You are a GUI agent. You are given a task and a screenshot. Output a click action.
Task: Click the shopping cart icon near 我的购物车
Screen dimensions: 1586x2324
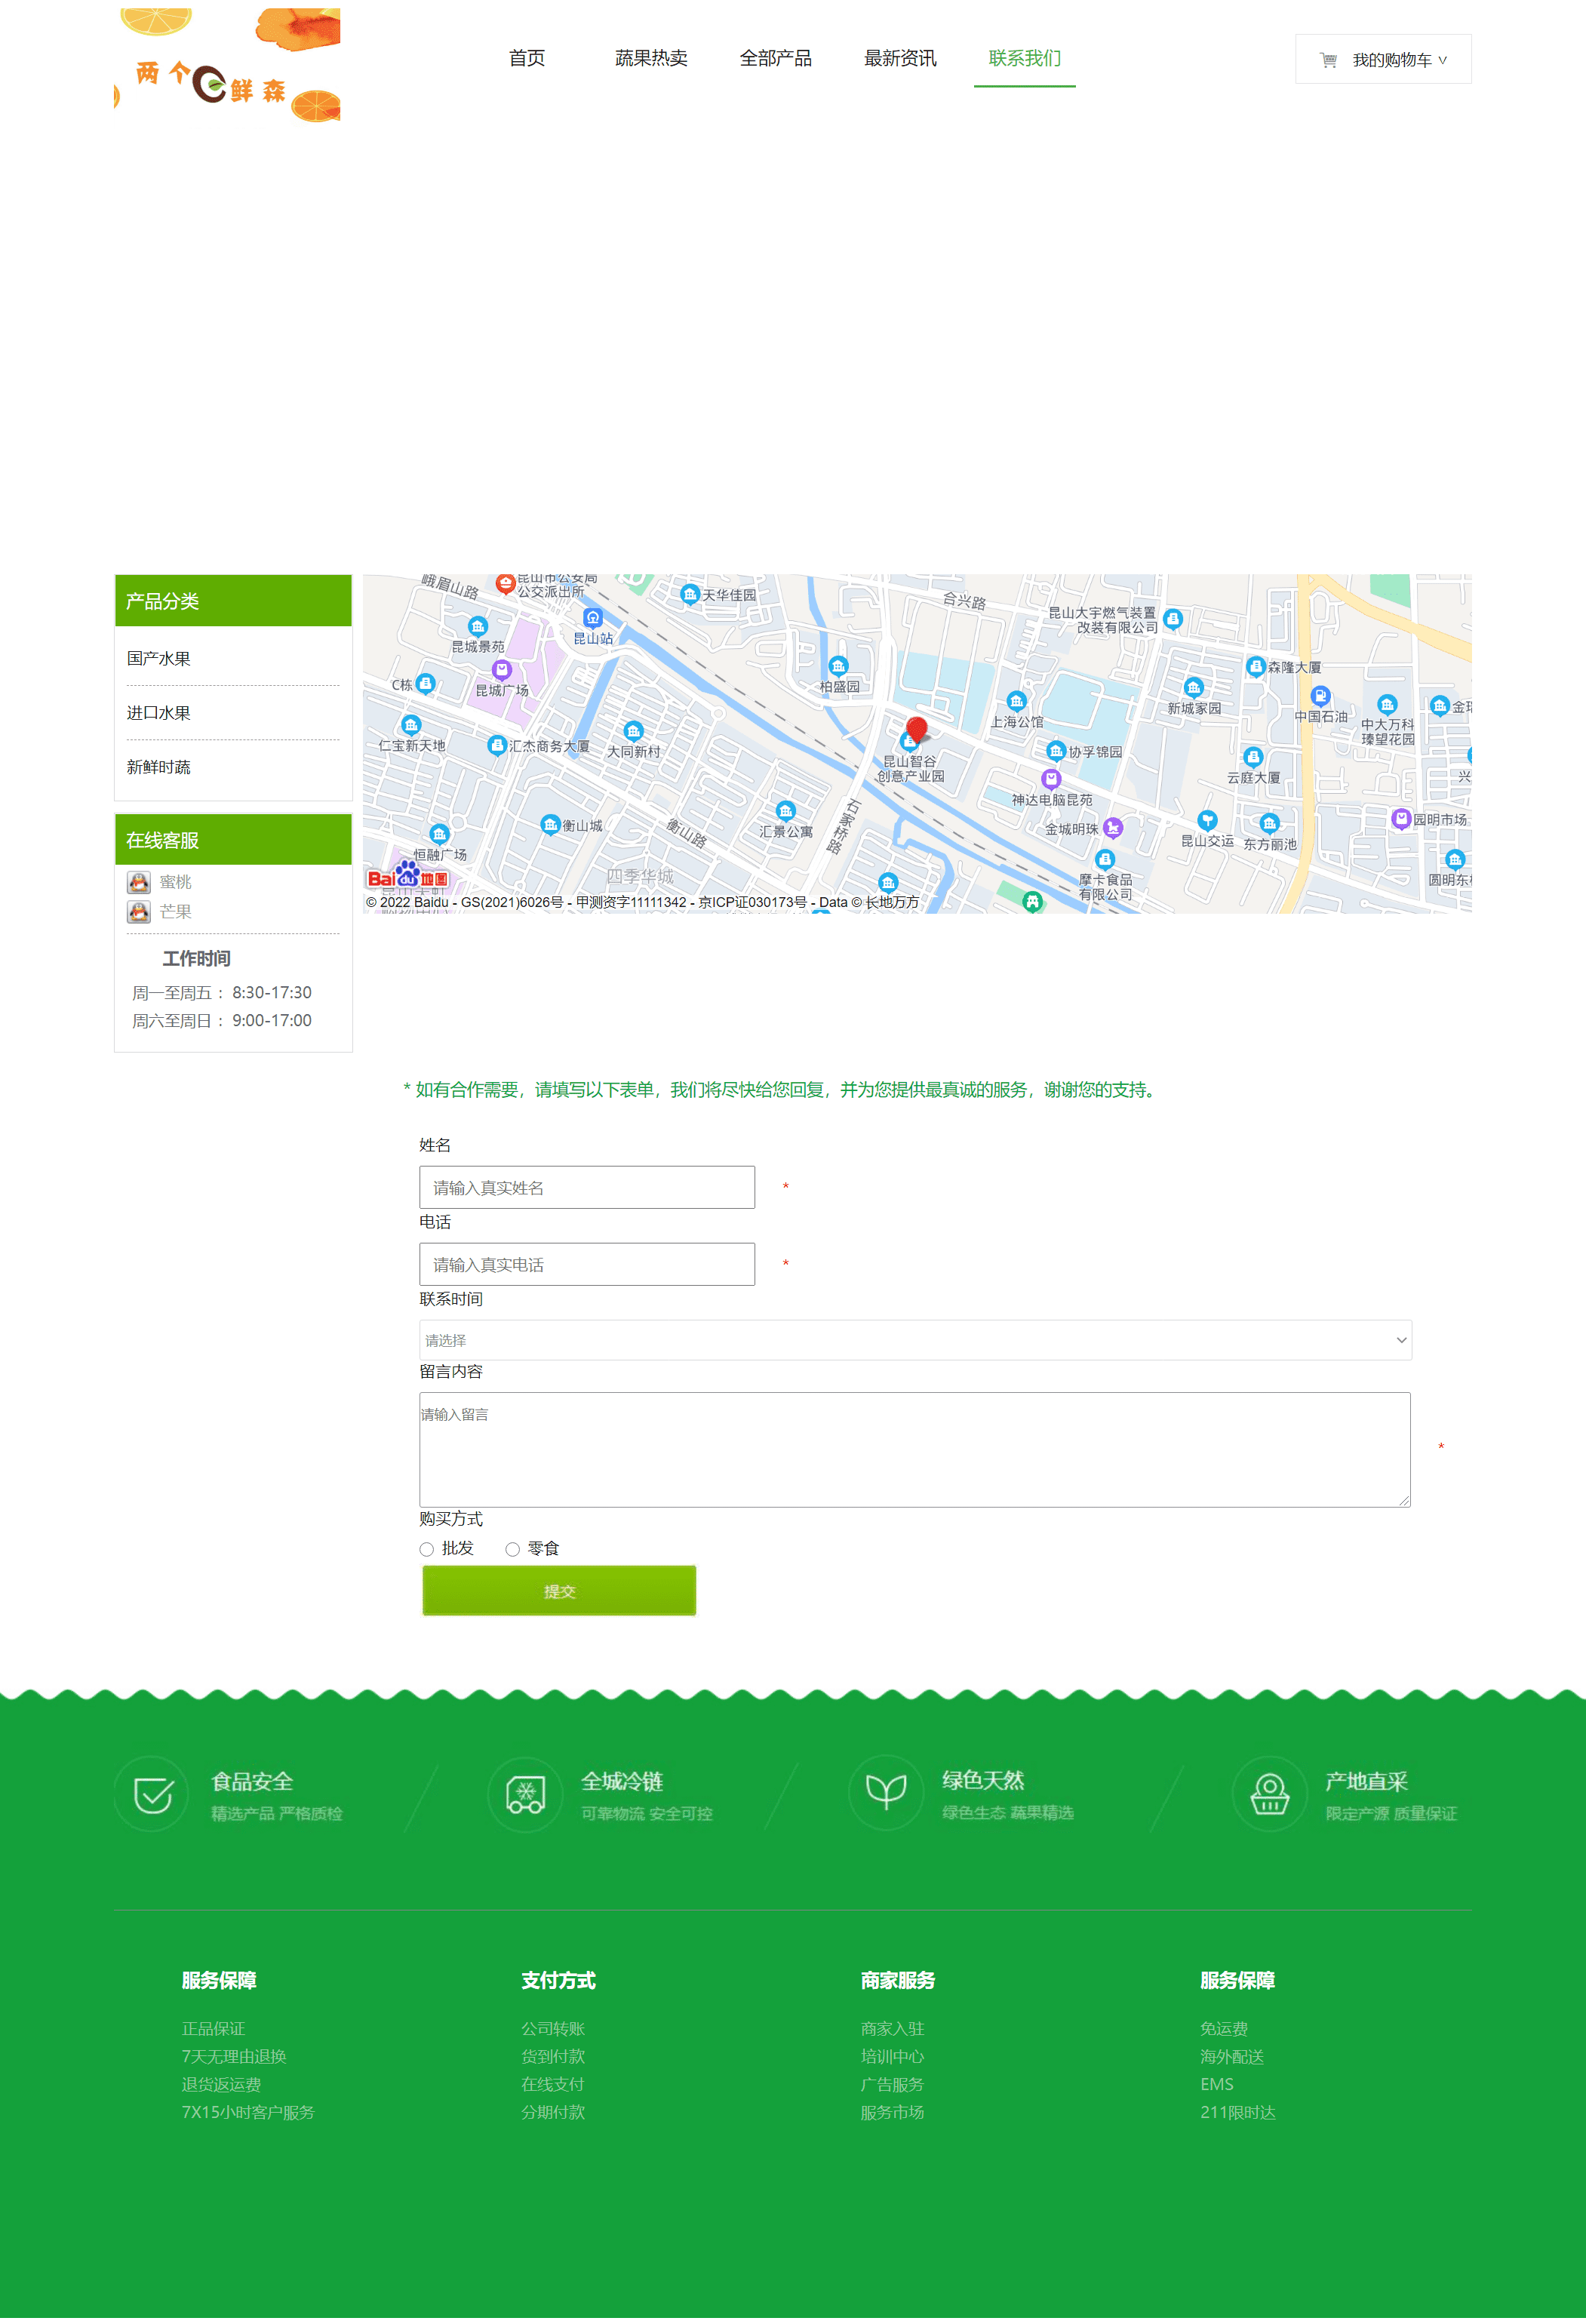pyautogui.click(x=1327, y=59)
